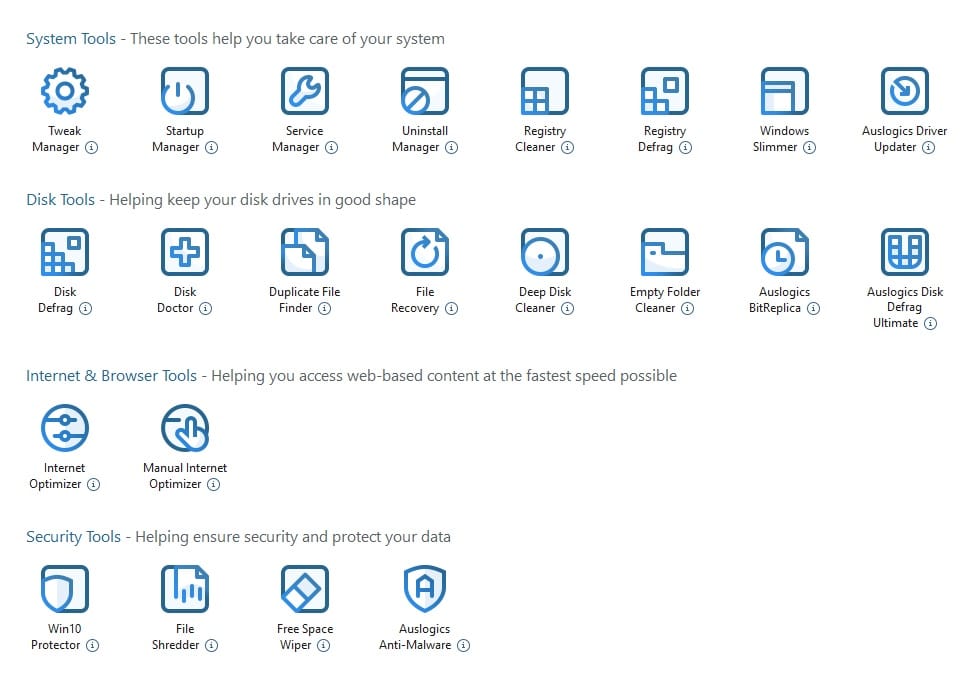Open Free Space Wiper icon
978x673 pixels.
304,589
